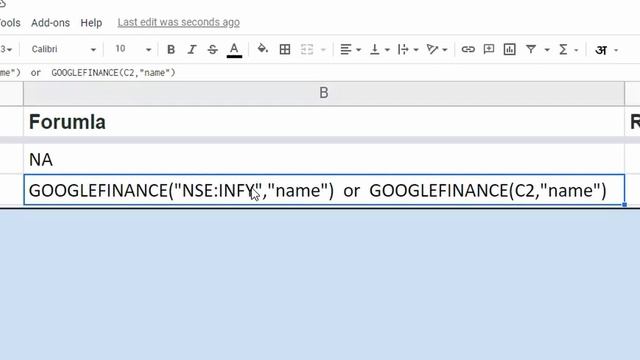Click the insert chart icon
This screenshot has width=640, height=360.
[509, 49]
